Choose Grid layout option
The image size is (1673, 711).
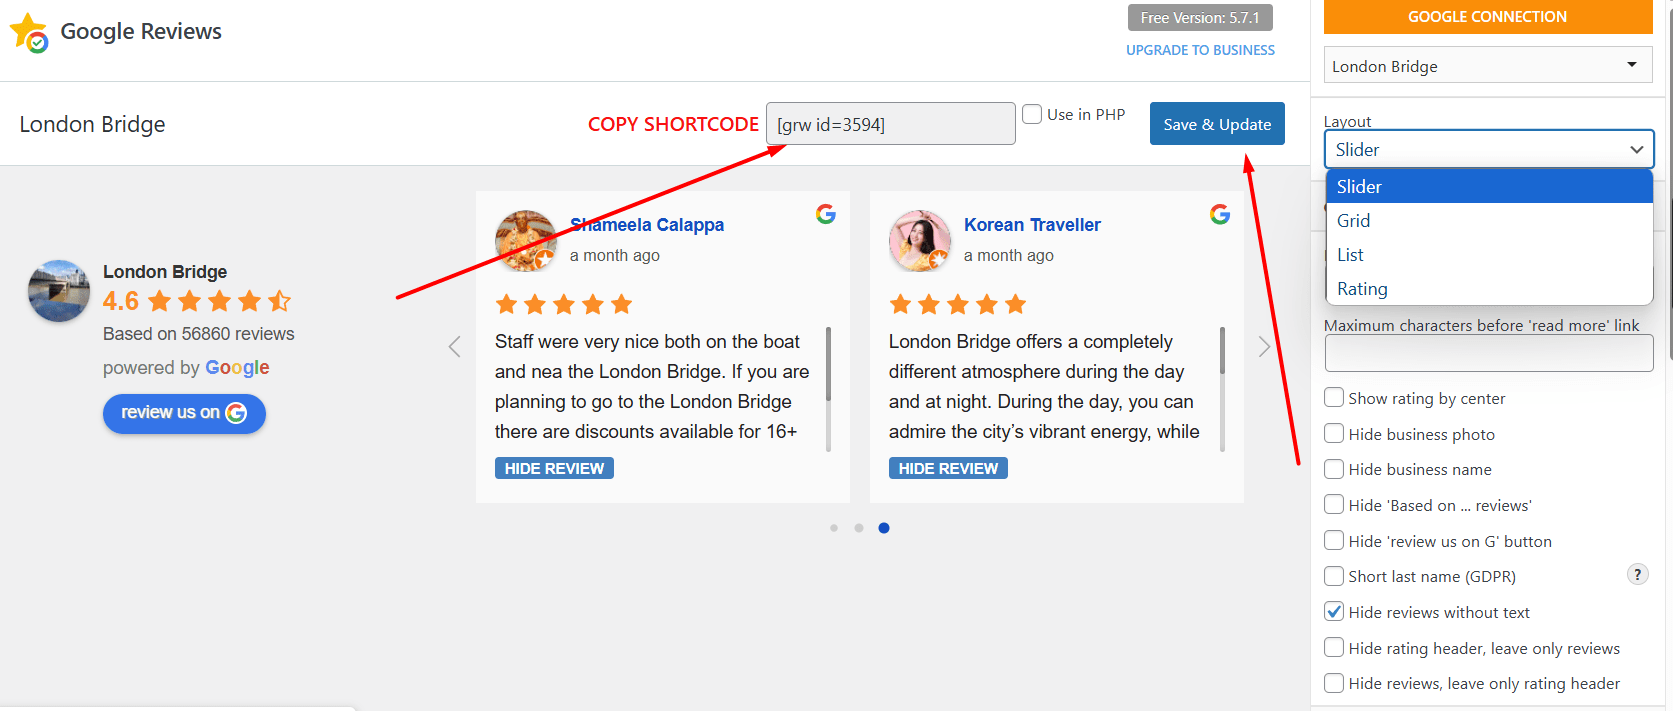[x=1489, y=220]
